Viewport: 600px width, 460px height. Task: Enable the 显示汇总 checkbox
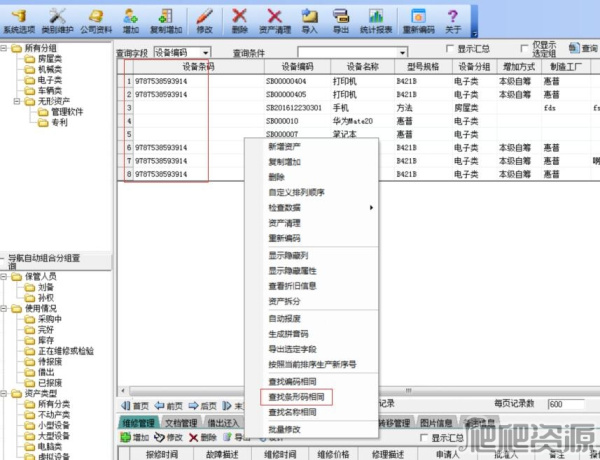point(452,49)
